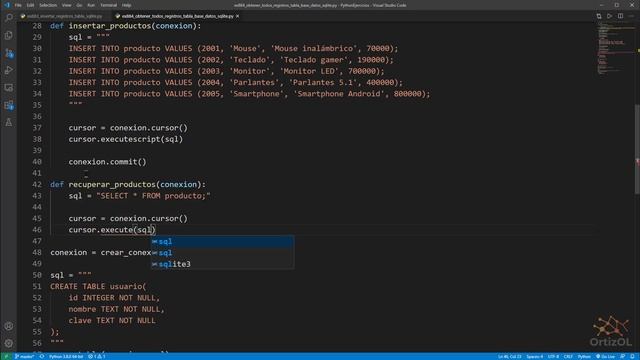Click the VS Code logo icon
The width and height of the screenshot is (640, 360).
(x=7, y=5)
